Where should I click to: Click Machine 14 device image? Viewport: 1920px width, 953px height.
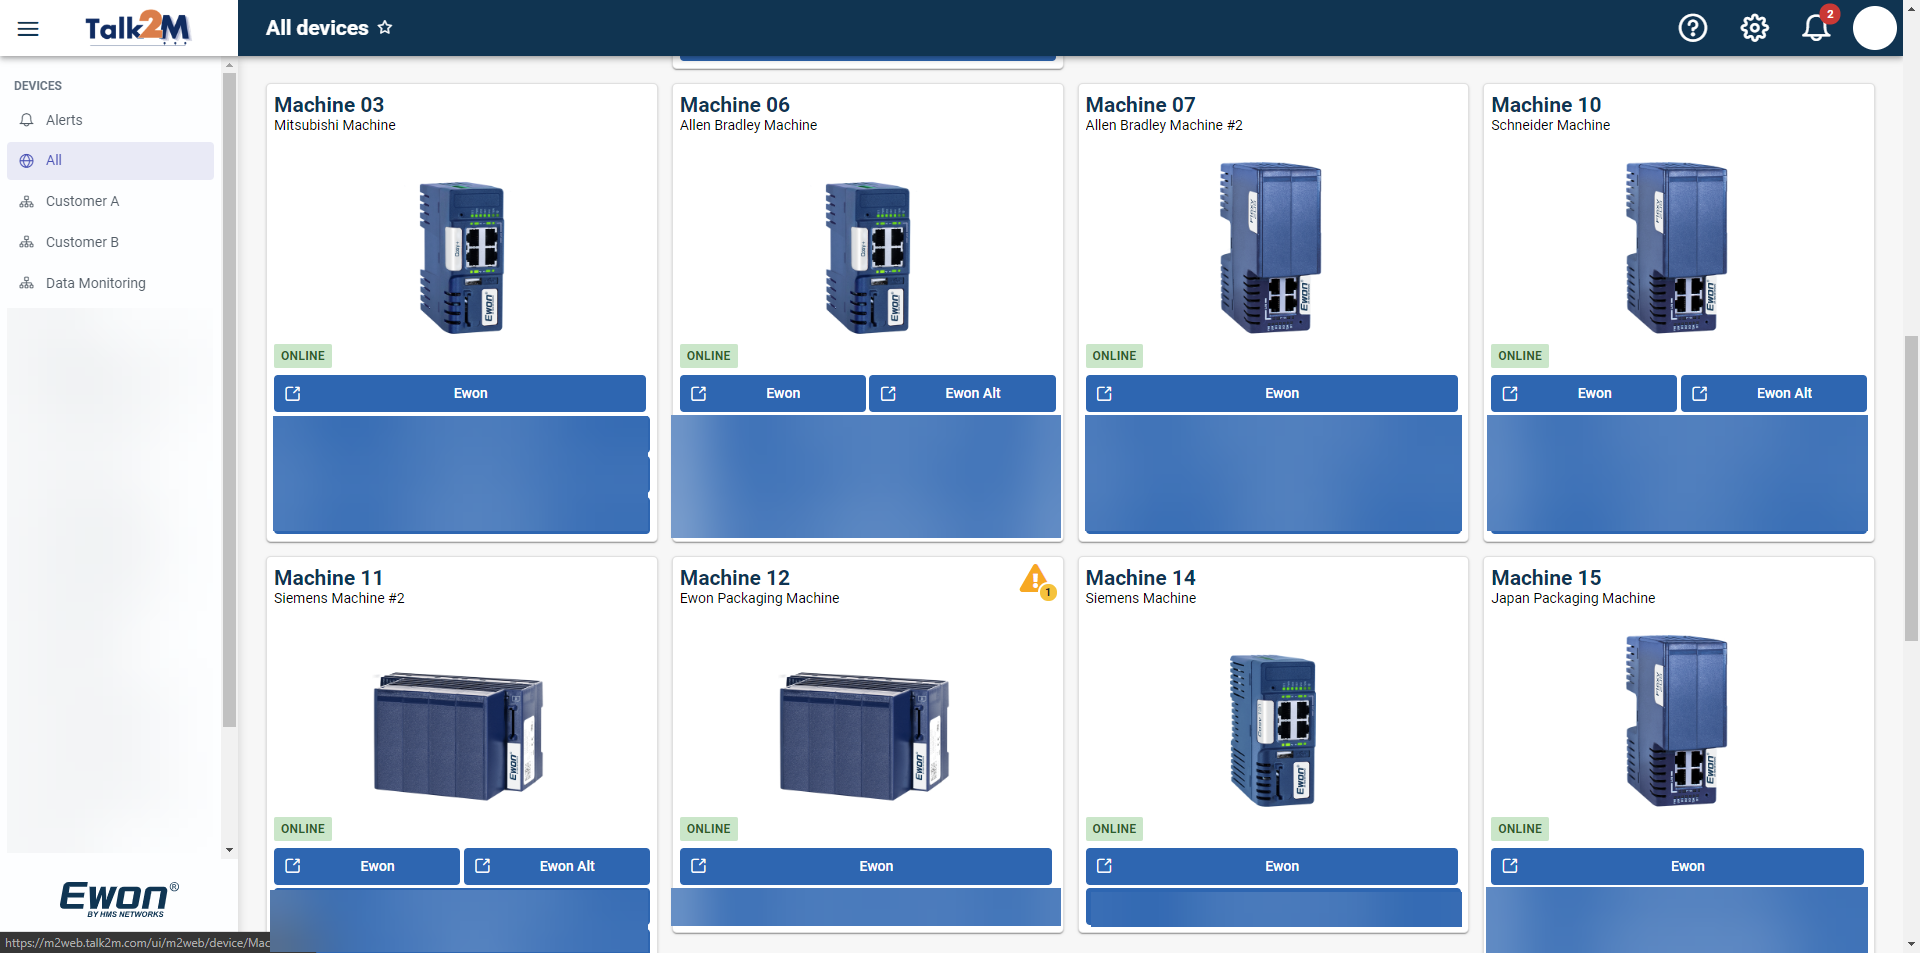click(x=1272, y=730)
